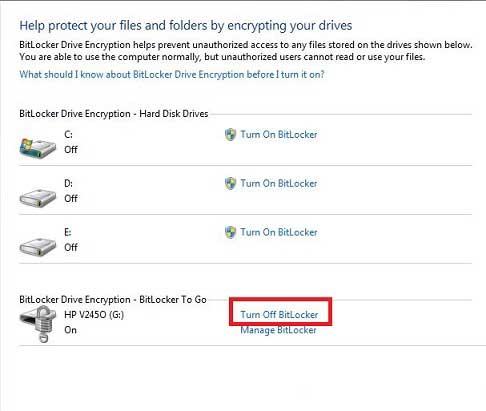Select the E: drive label

[68, 232]
